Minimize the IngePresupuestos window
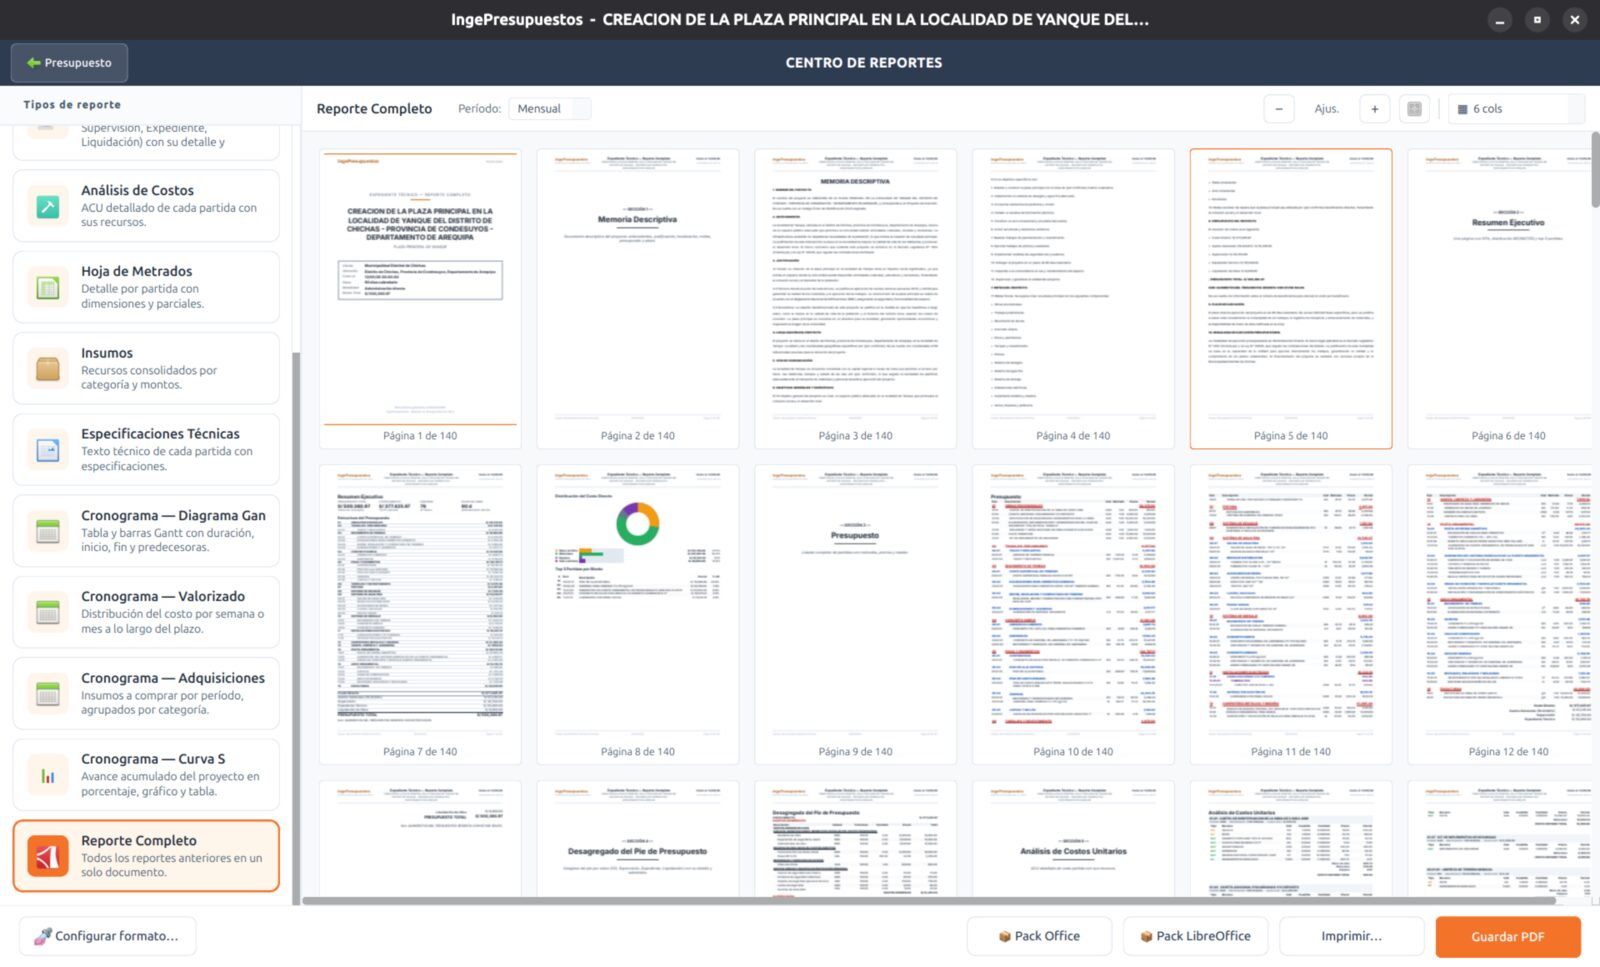Viewport: 1600px width, 967px height. [x=1499, y=20]
